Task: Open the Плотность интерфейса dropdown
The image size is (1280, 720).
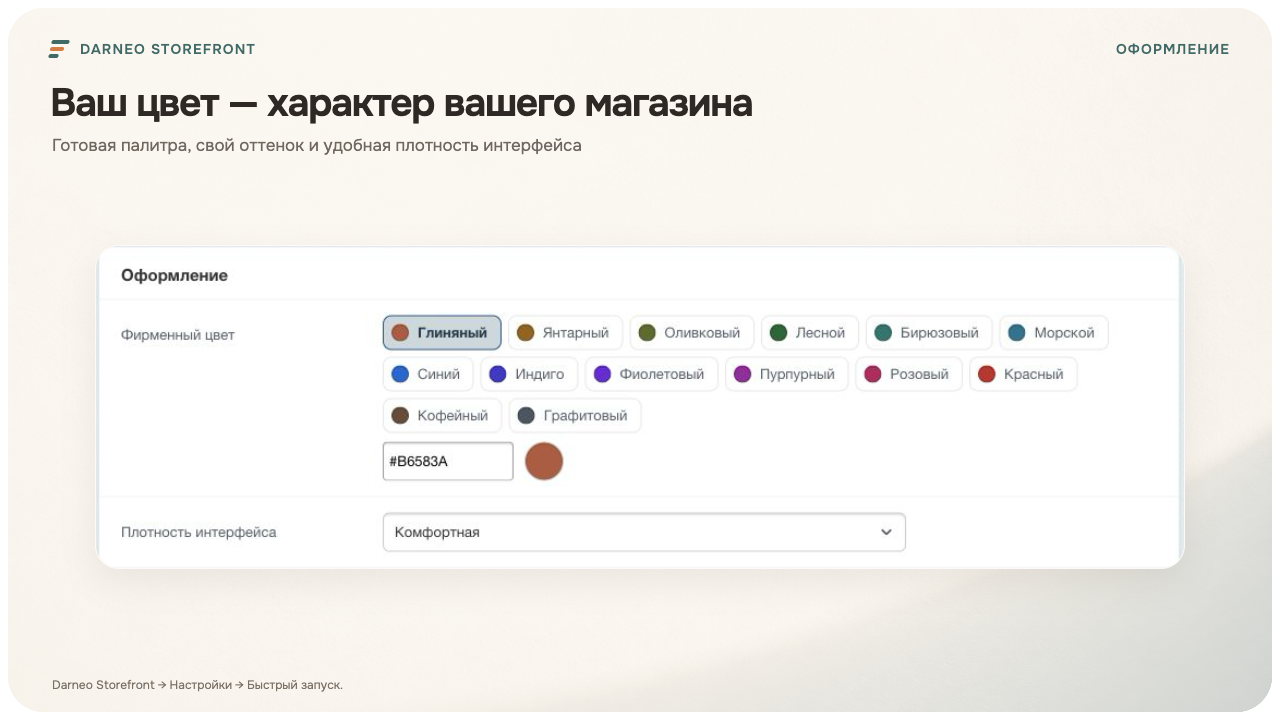Action: tap(644, 532)
